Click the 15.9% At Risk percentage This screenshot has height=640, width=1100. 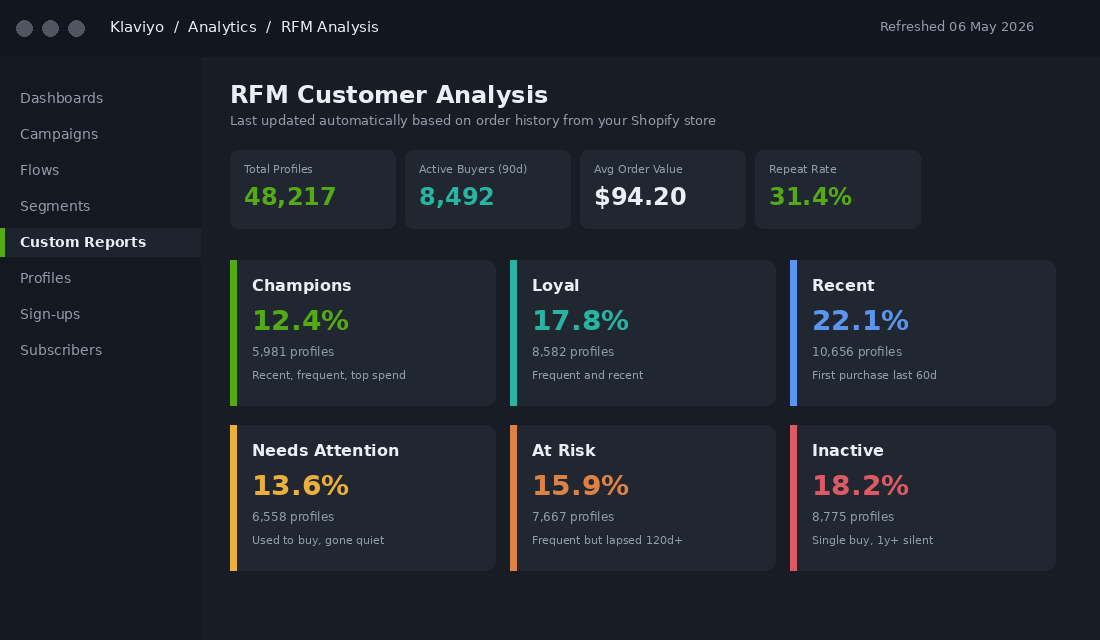point(580,486)
